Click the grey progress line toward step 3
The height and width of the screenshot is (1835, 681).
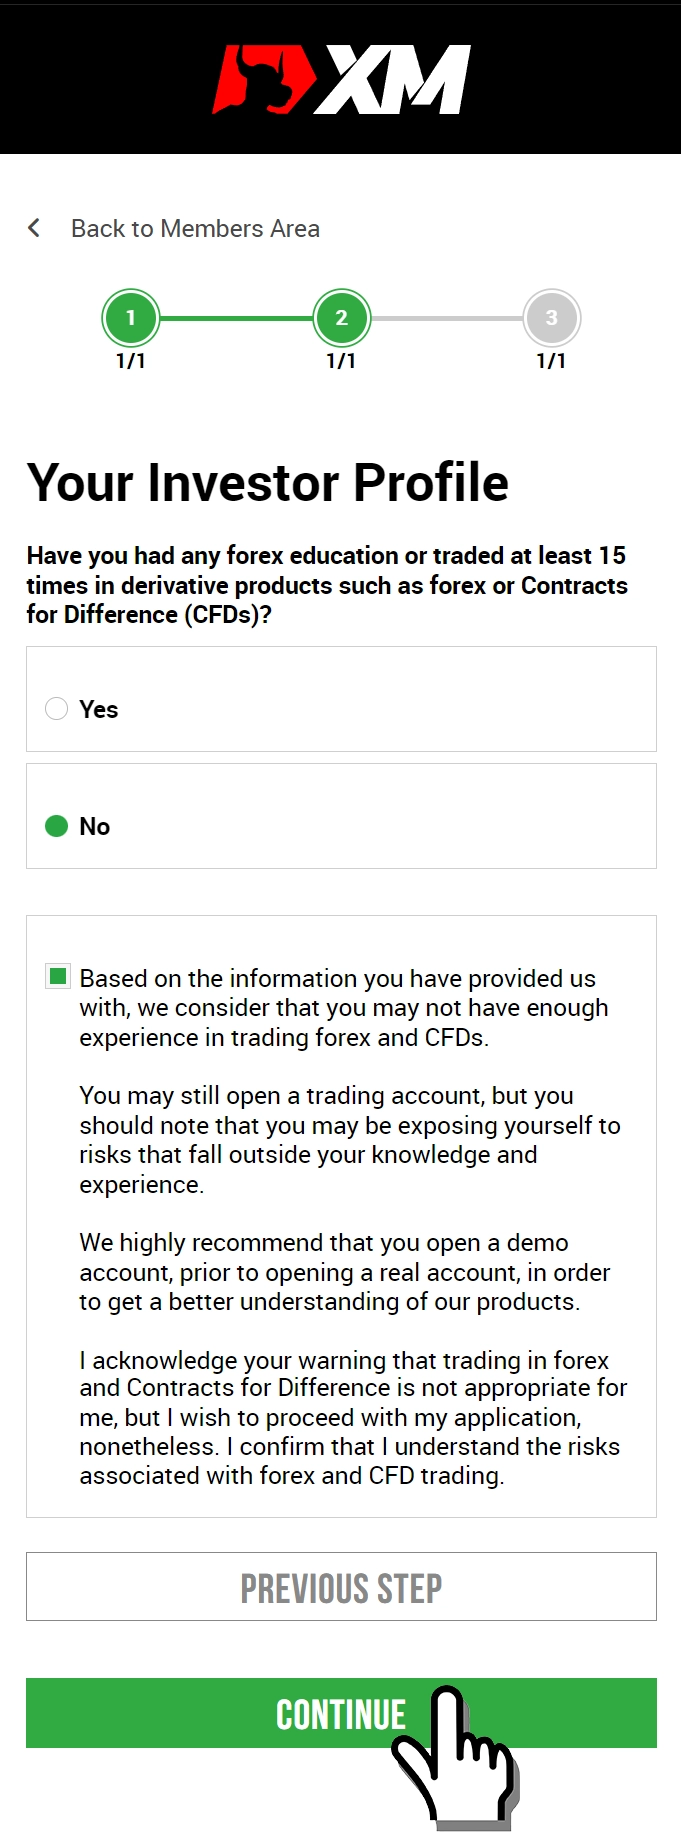pos(447,318)
